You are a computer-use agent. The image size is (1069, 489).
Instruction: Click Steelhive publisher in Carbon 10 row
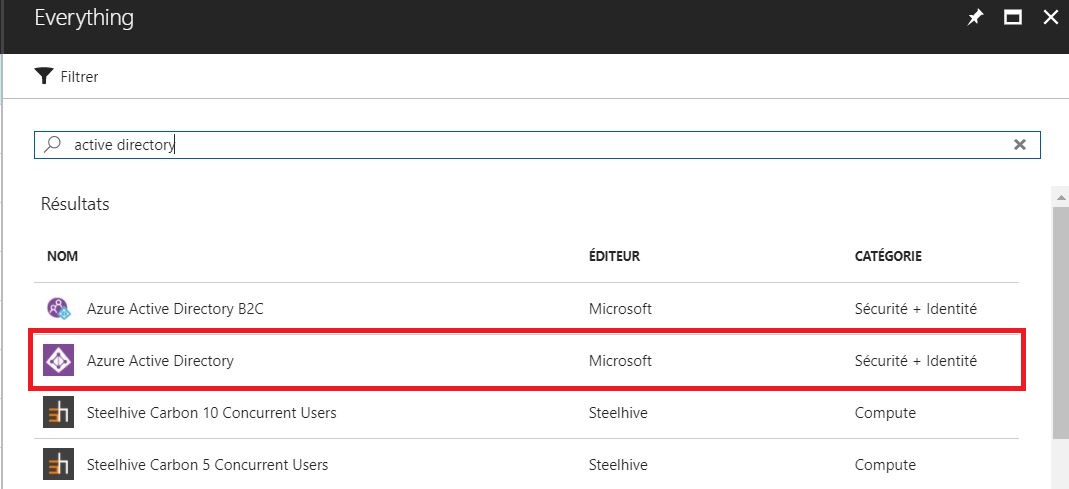pyautogui.click(x=618, y=413)
